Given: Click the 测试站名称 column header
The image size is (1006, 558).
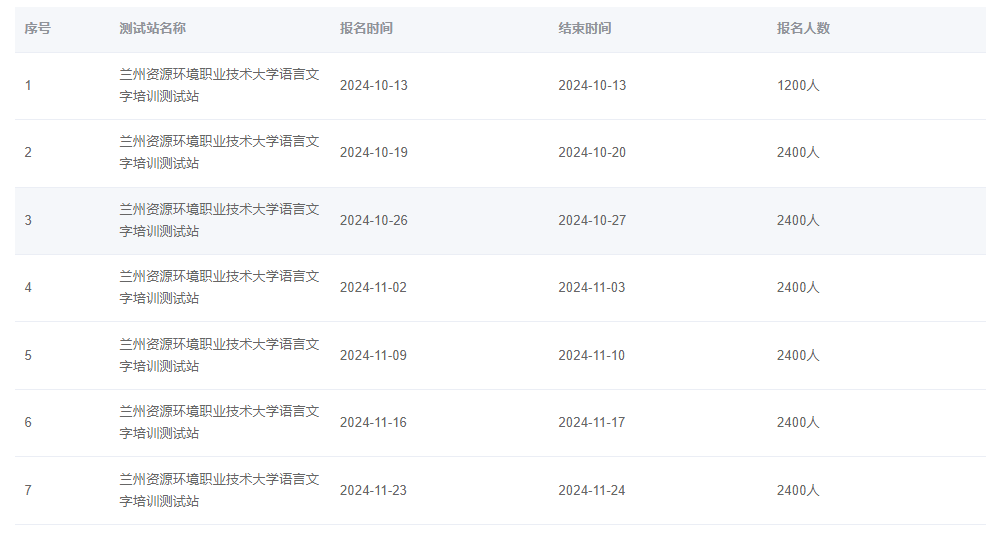Looking at the screenshot, I should coord(152,29).
